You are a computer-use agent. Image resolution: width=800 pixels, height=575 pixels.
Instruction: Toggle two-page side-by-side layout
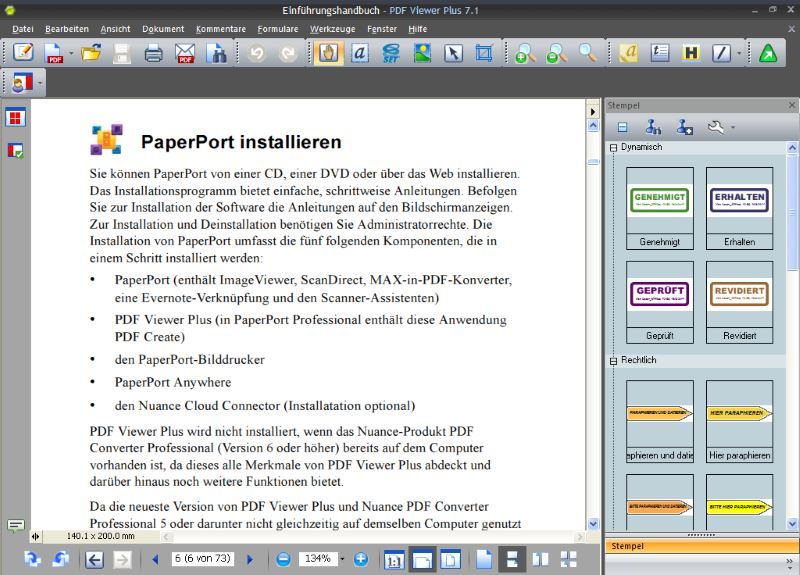pyautogui.click(x=540, y=559)
